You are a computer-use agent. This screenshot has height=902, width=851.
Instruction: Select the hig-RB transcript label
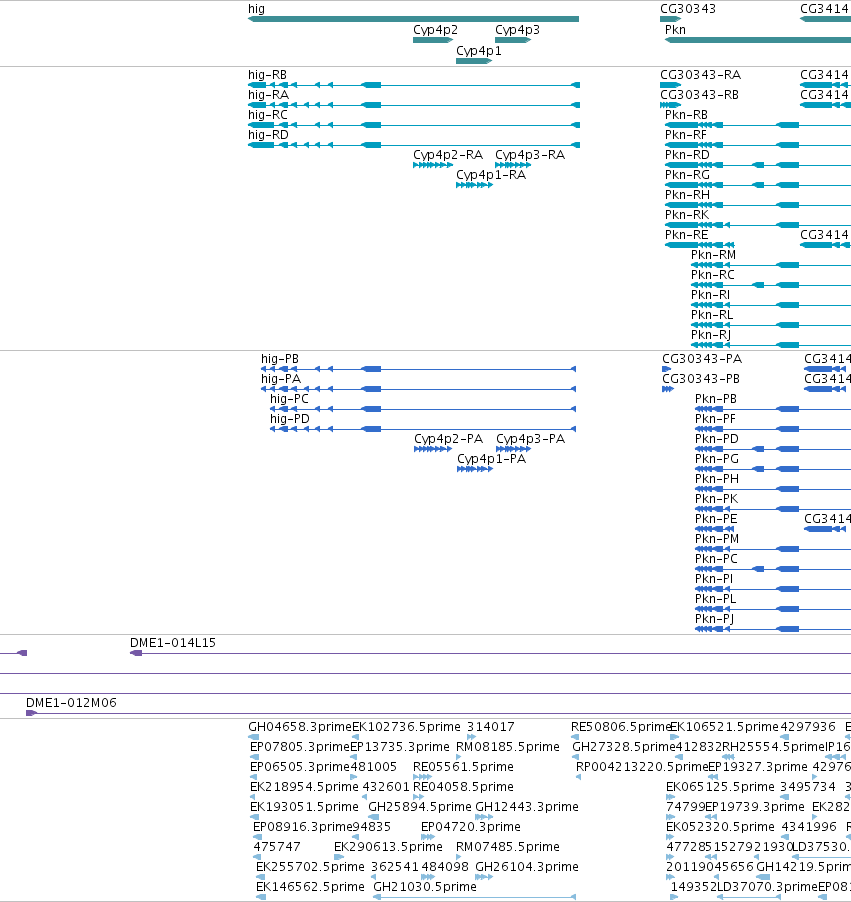coord(267,75)
